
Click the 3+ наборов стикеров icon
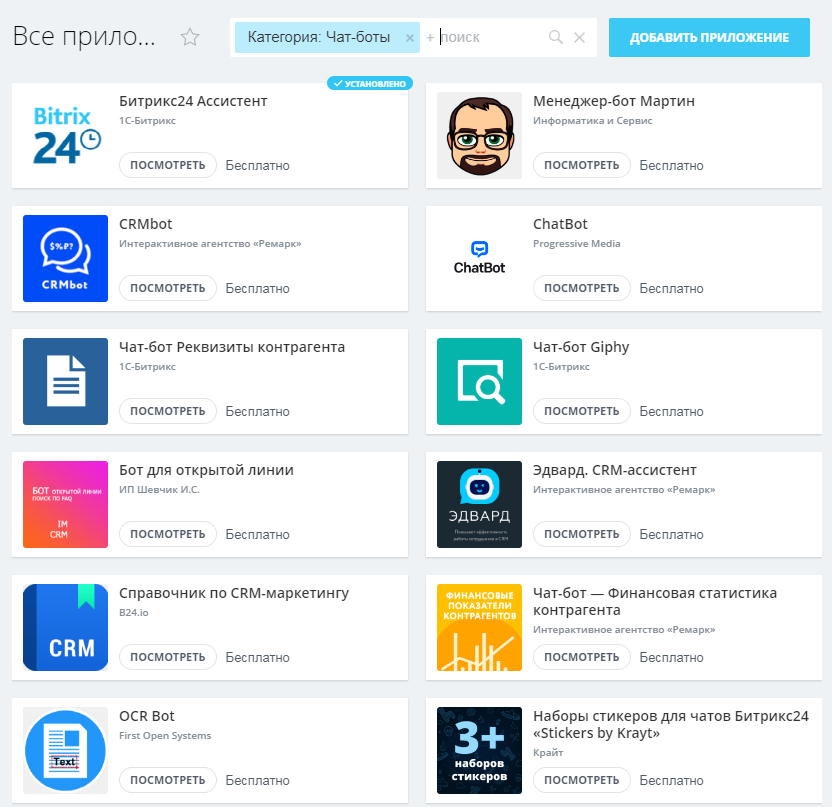click(x=479, y=751)
